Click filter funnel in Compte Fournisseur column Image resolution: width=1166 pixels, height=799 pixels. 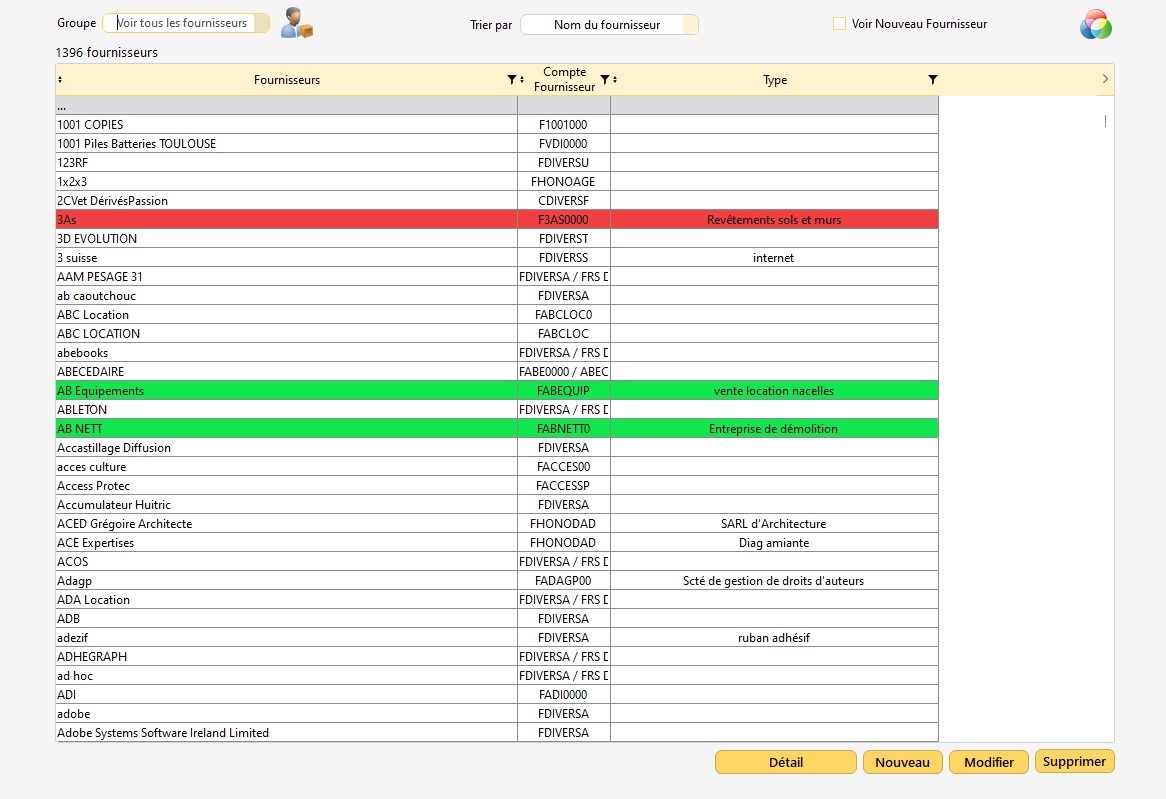604,80
